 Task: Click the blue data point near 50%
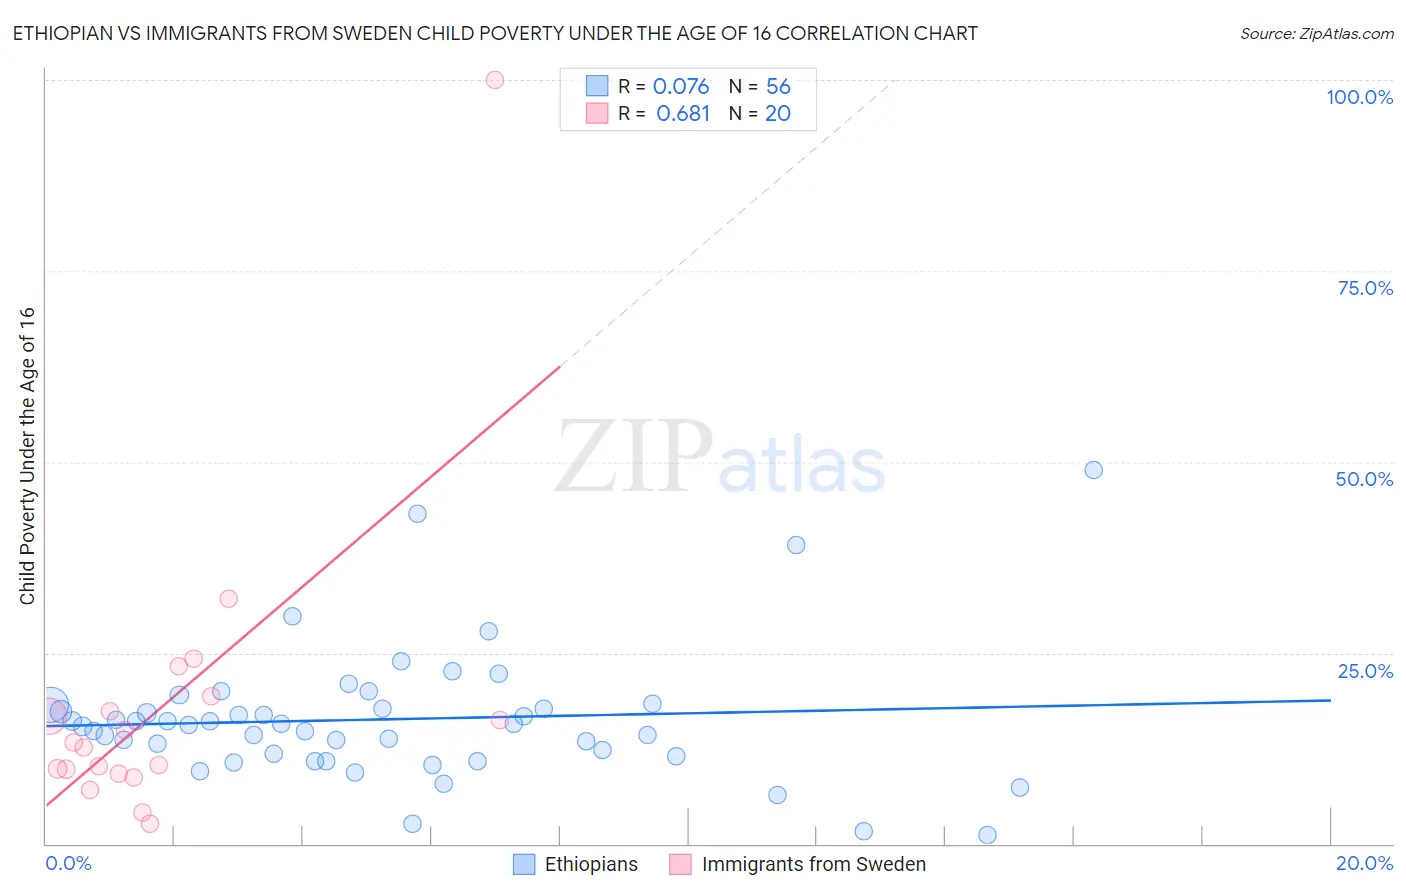coord(1093,470)
